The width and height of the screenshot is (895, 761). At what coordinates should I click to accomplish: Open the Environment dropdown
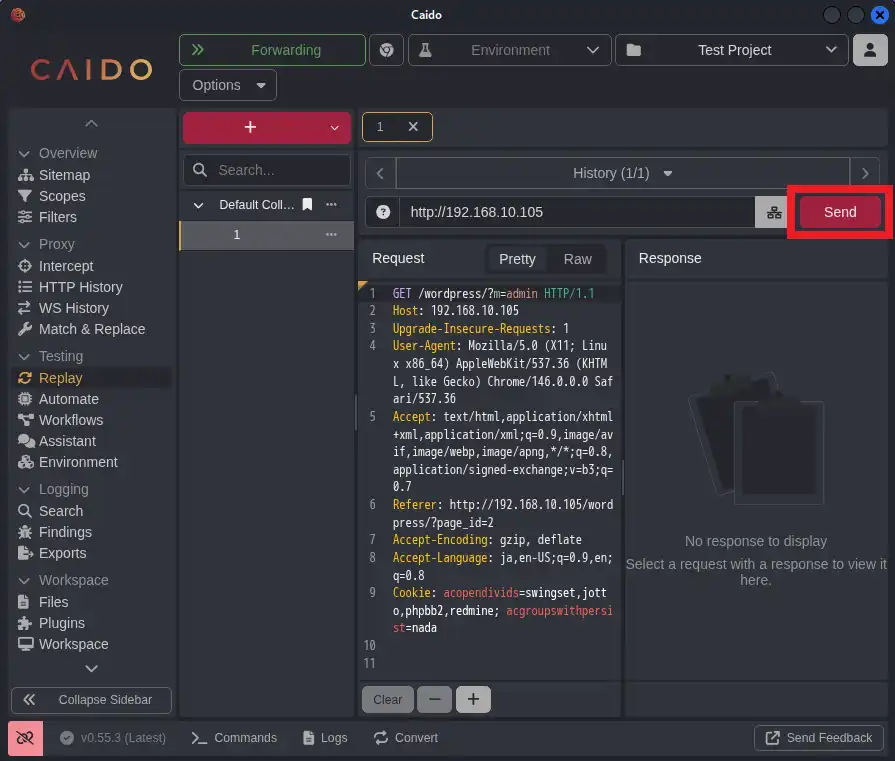coord(509,50)
